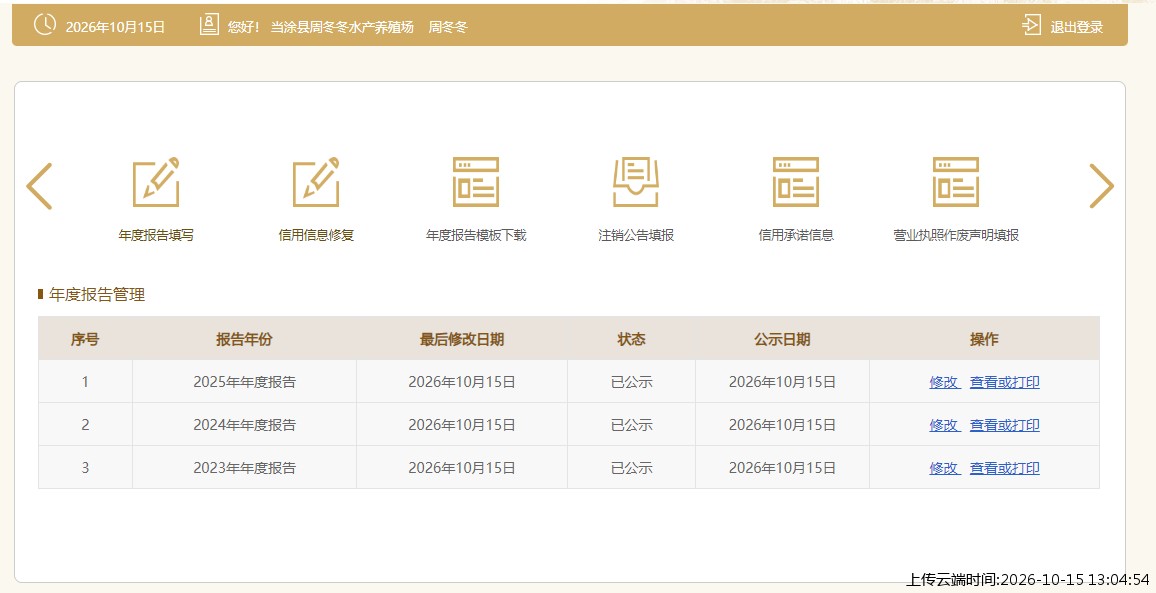Image resolution: width=1156 pixels, height=593 pixels.
Task: Open the 信用信息修复 icon
Action: point(316,182)
